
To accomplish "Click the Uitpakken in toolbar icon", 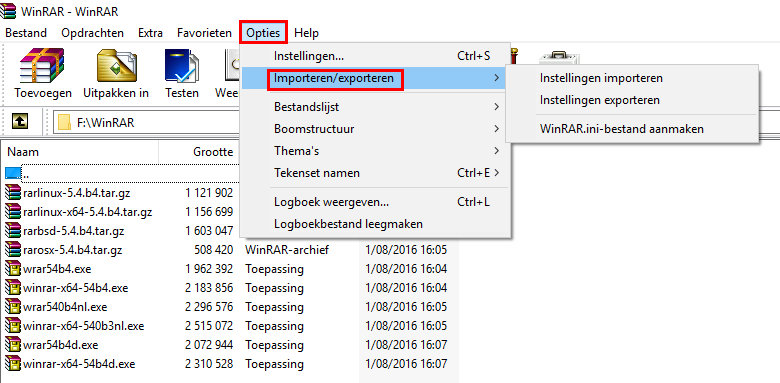I will (116, 65).
